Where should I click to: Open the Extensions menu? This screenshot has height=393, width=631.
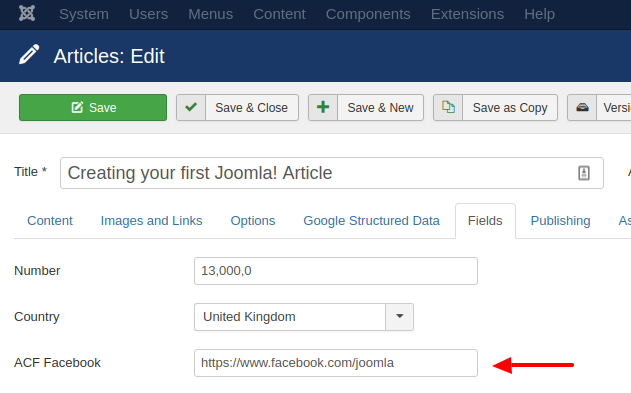point(467,14)
